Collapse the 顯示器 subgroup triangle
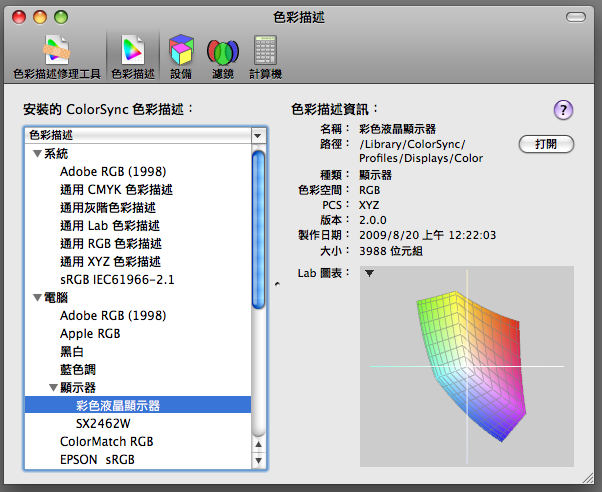This screenshot has height=492, width=602. point(54,388)
